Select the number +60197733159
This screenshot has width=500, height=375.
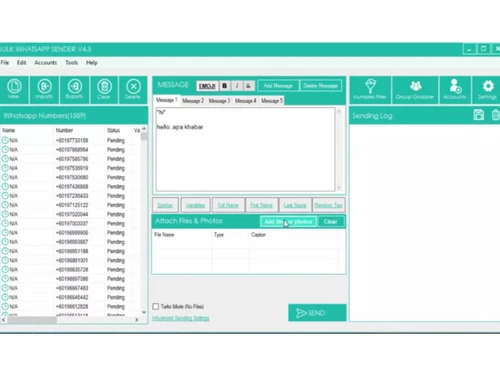(72, 140)
